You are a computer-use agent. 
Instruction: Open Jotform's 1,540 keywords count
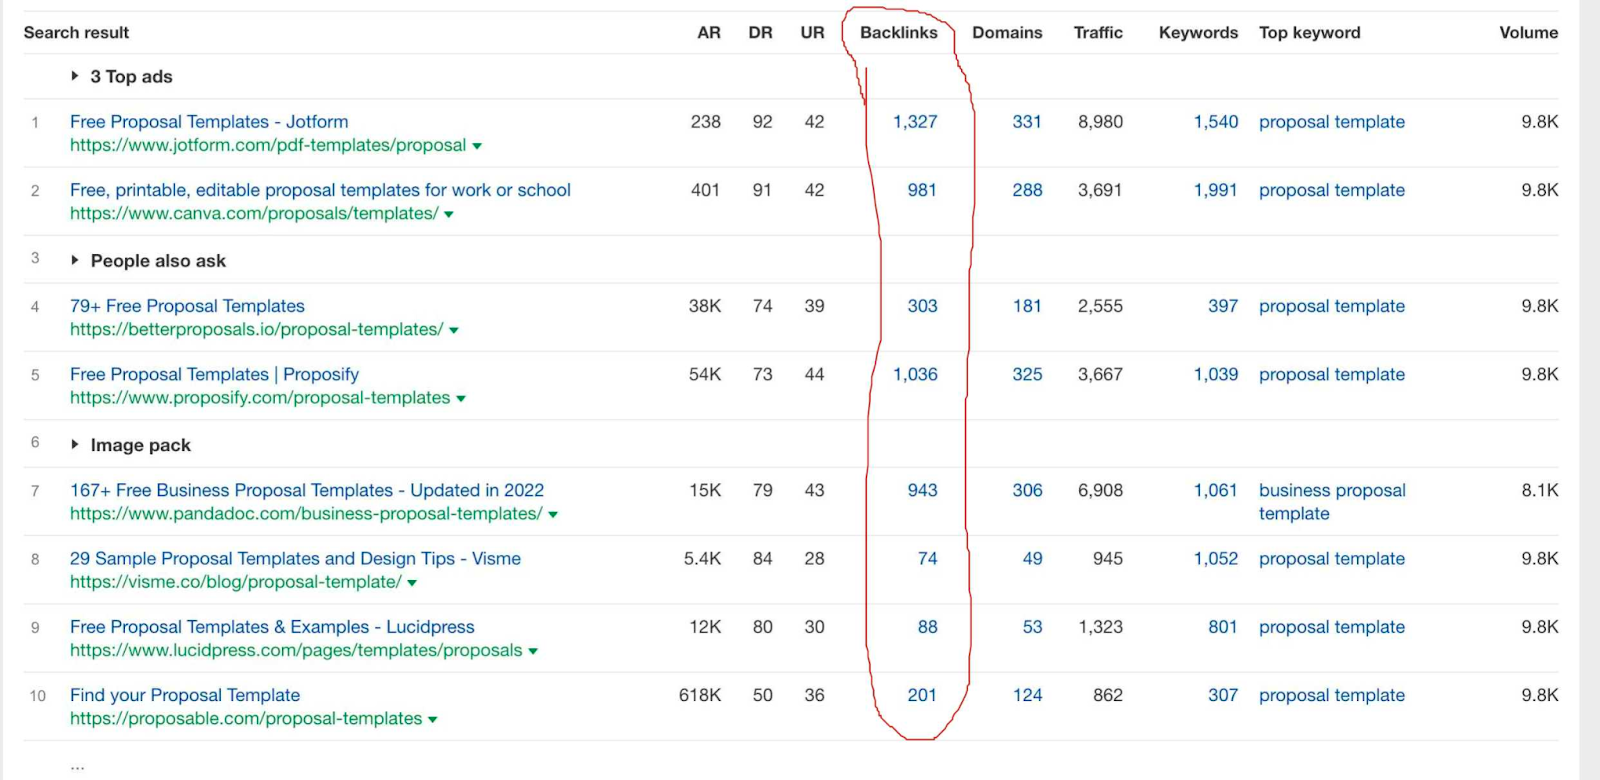[x=1216, y=121]
